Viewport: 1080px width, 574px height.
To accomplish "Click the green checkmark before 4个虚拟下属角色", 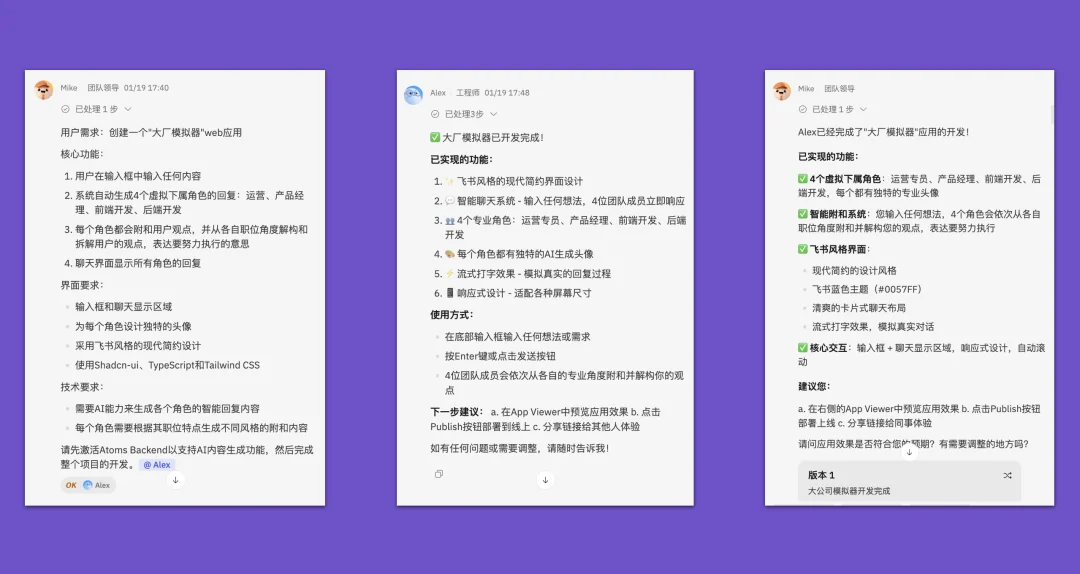I will pos(803,179).
